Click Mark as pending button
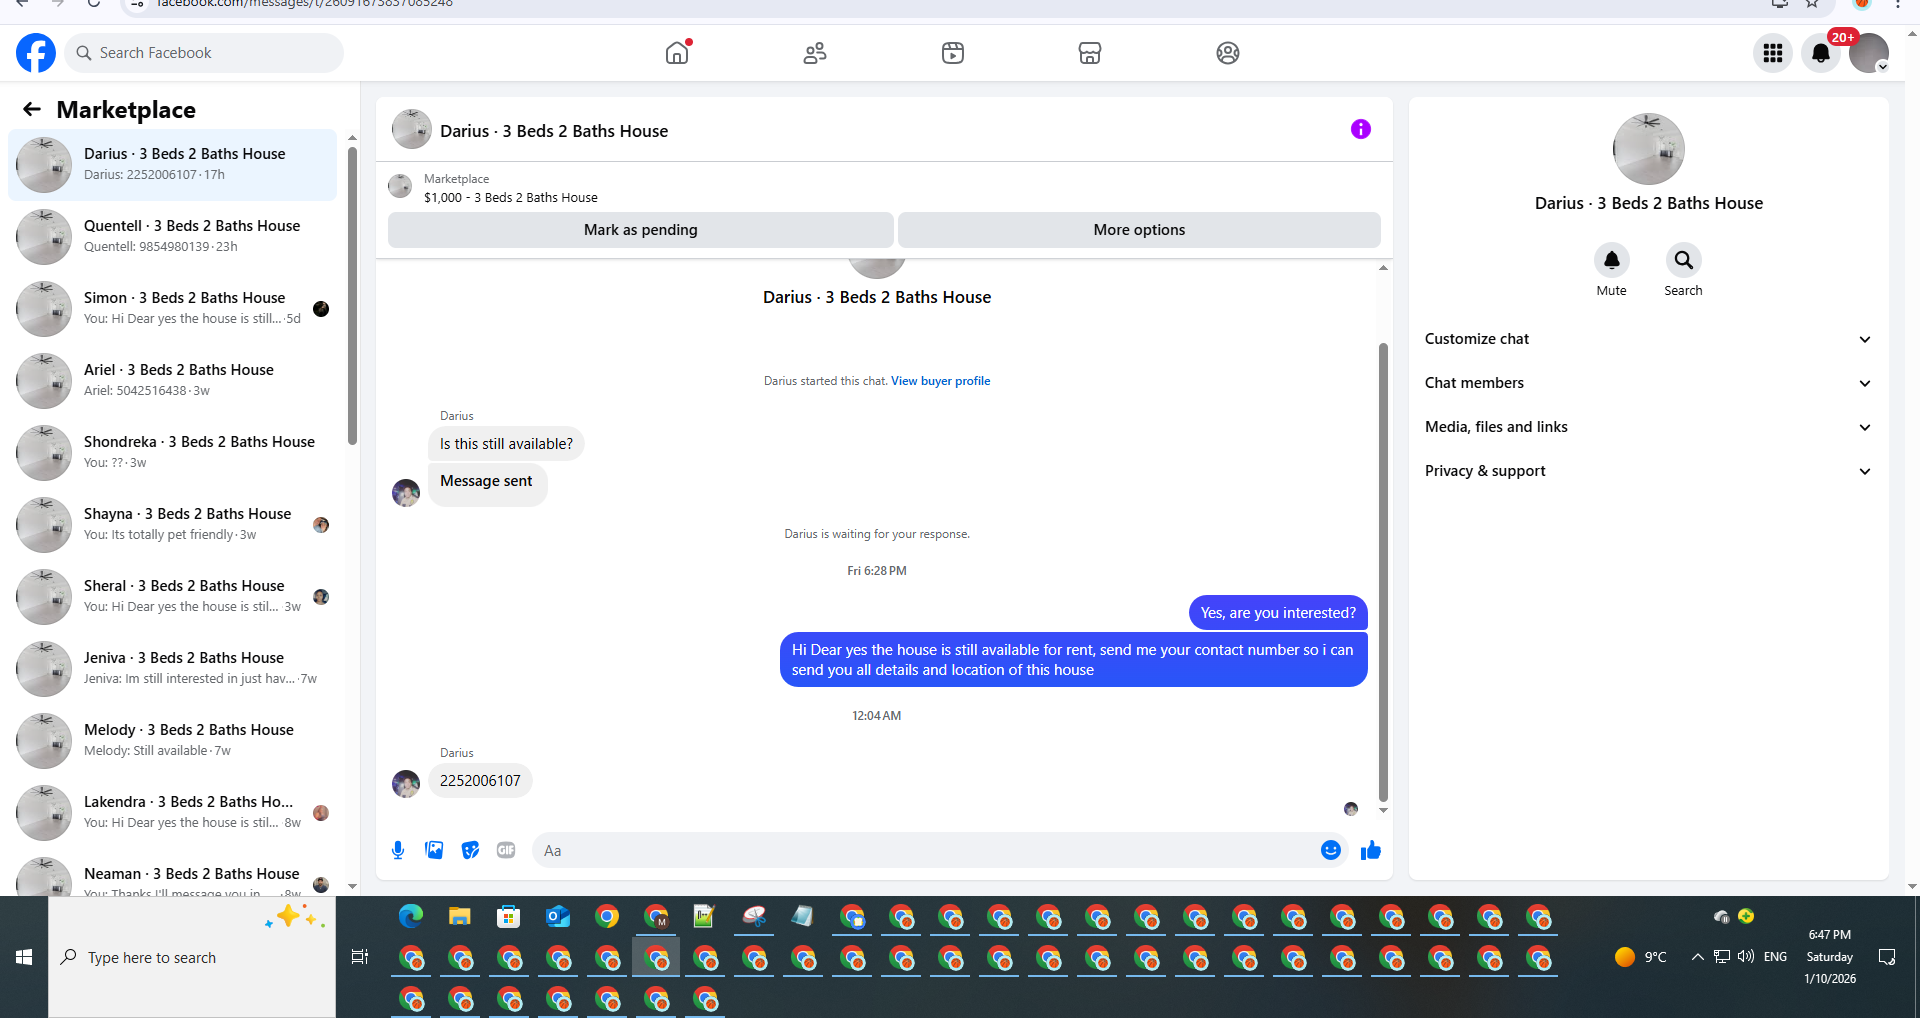Image resolution: width=1920 pixels, height=1018 pixels. coord(641,230)
